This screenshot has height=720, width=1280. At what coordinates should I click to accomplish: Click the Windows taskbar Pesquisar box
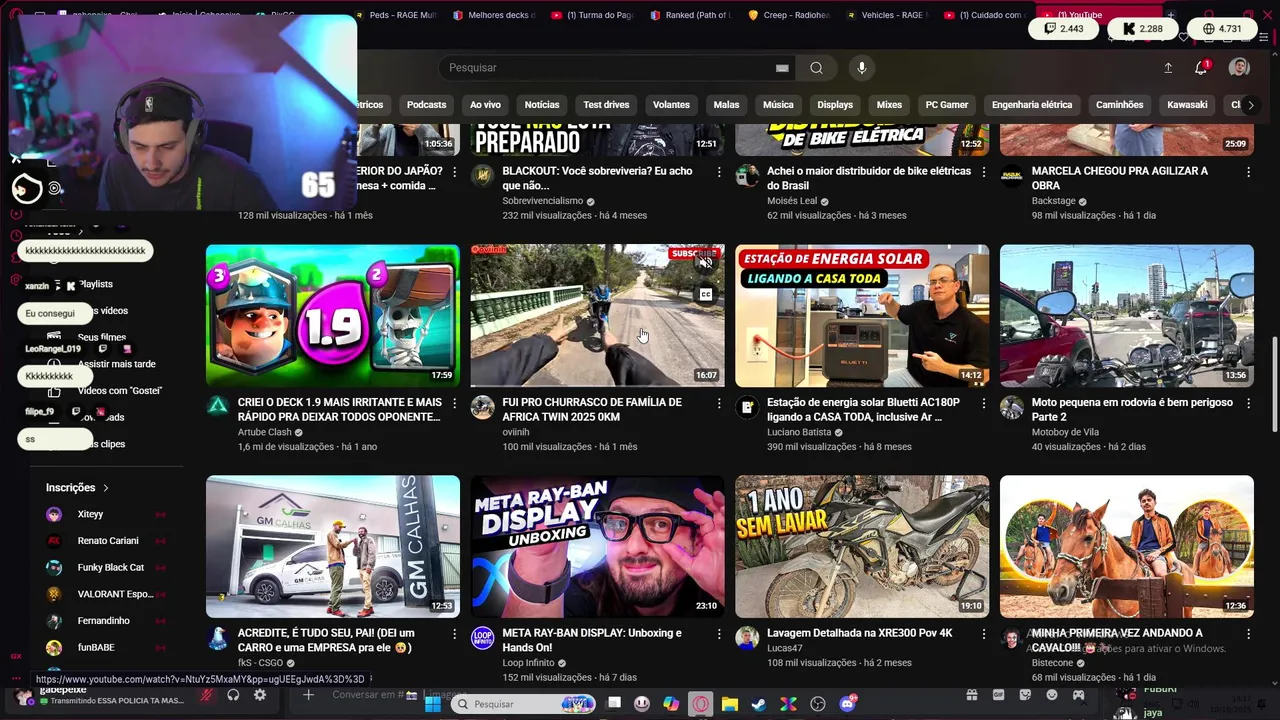pos(524,704)
